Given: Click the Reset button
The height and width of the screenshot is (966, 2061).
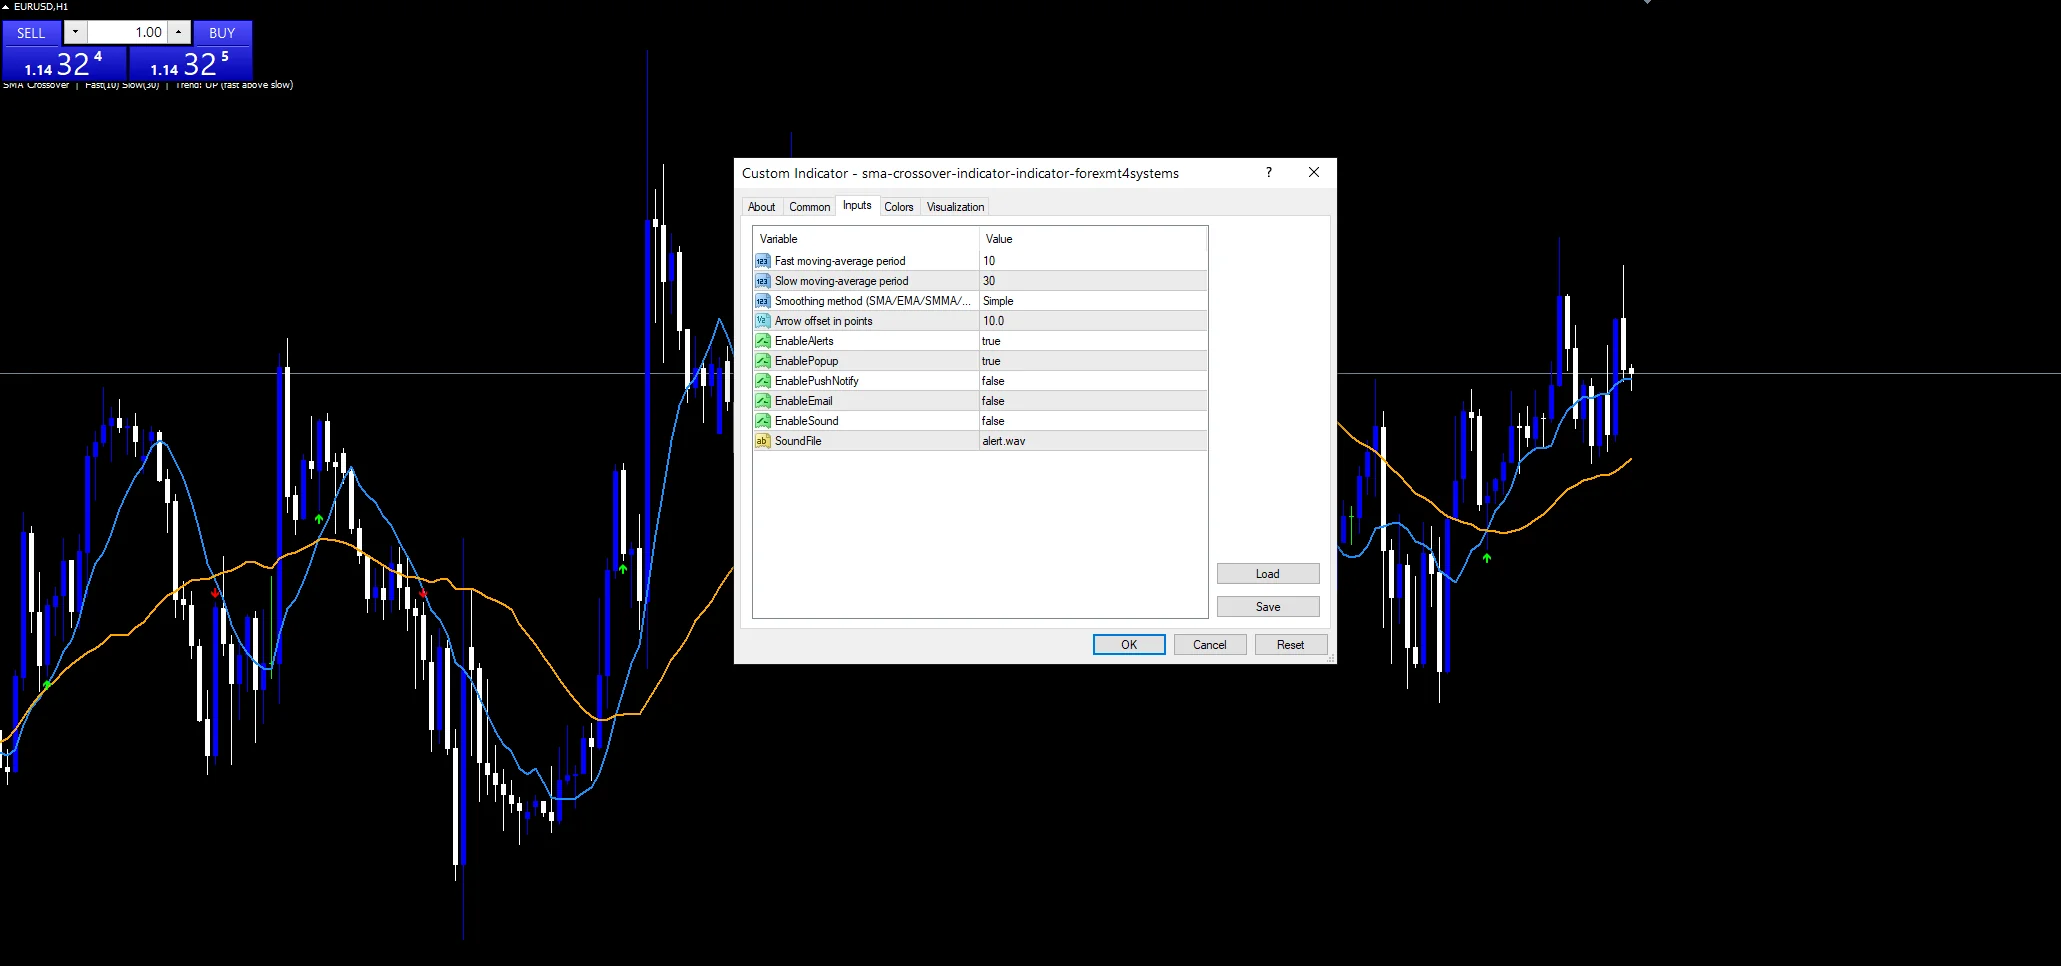Looking at the screenshot, I should click(x=1290, y=645).
